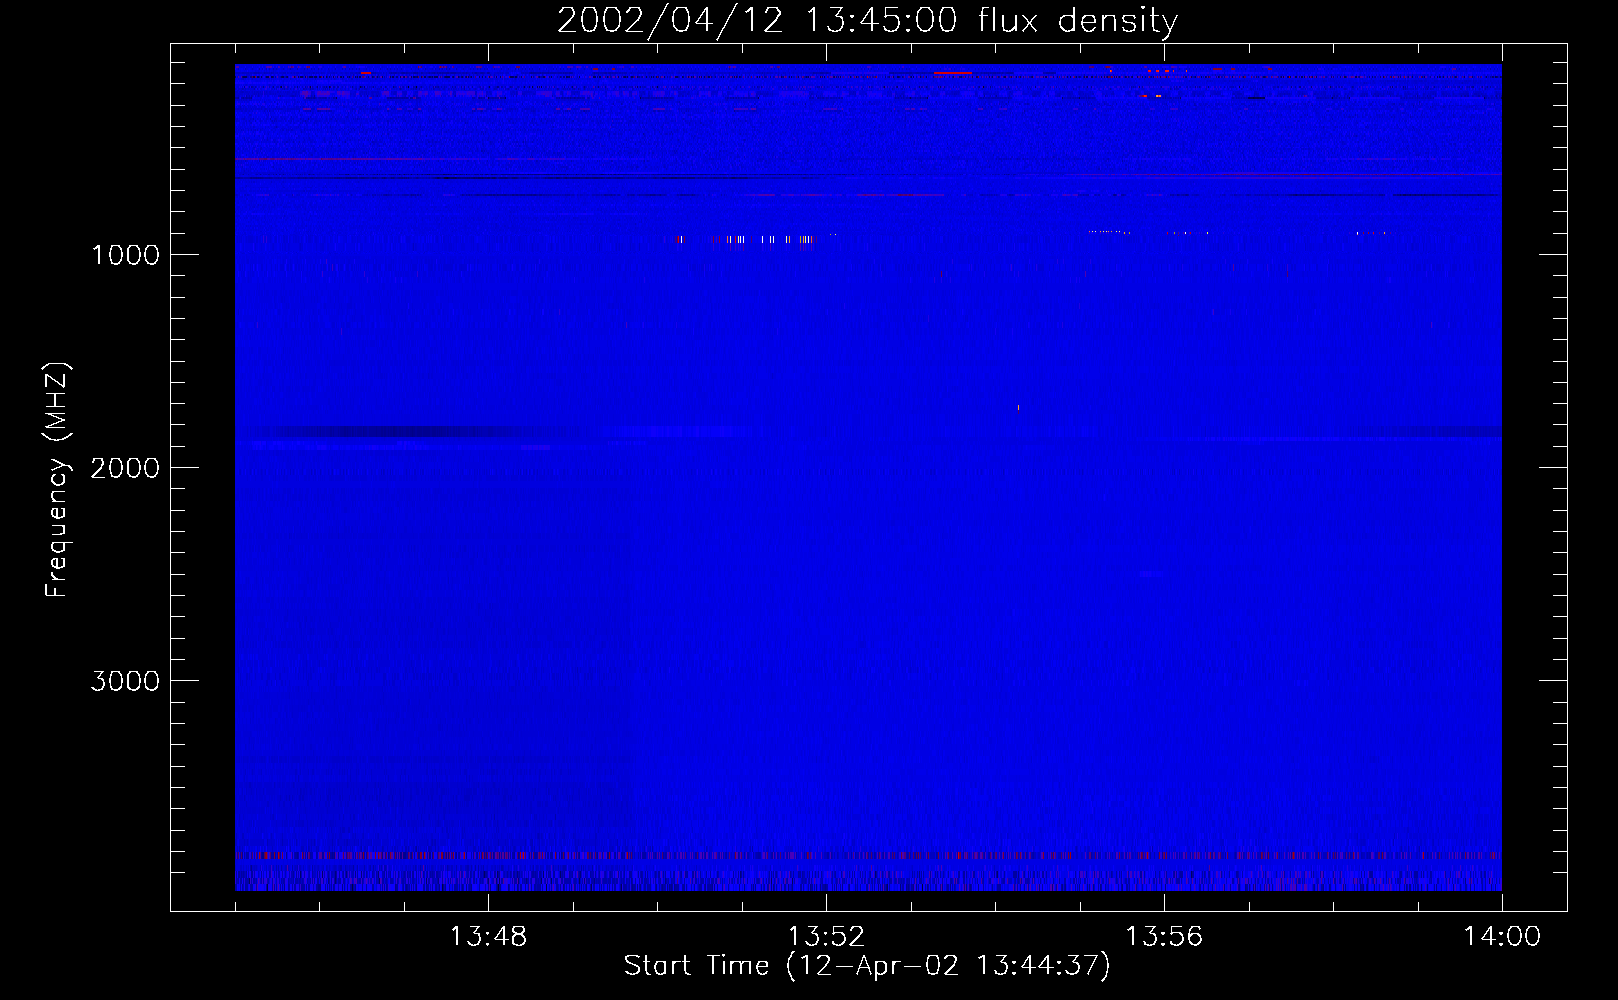This screenshot has width=1618, height=1000.
Task: Click the black margin left of the spectrogram
Action: click(203, 480)
